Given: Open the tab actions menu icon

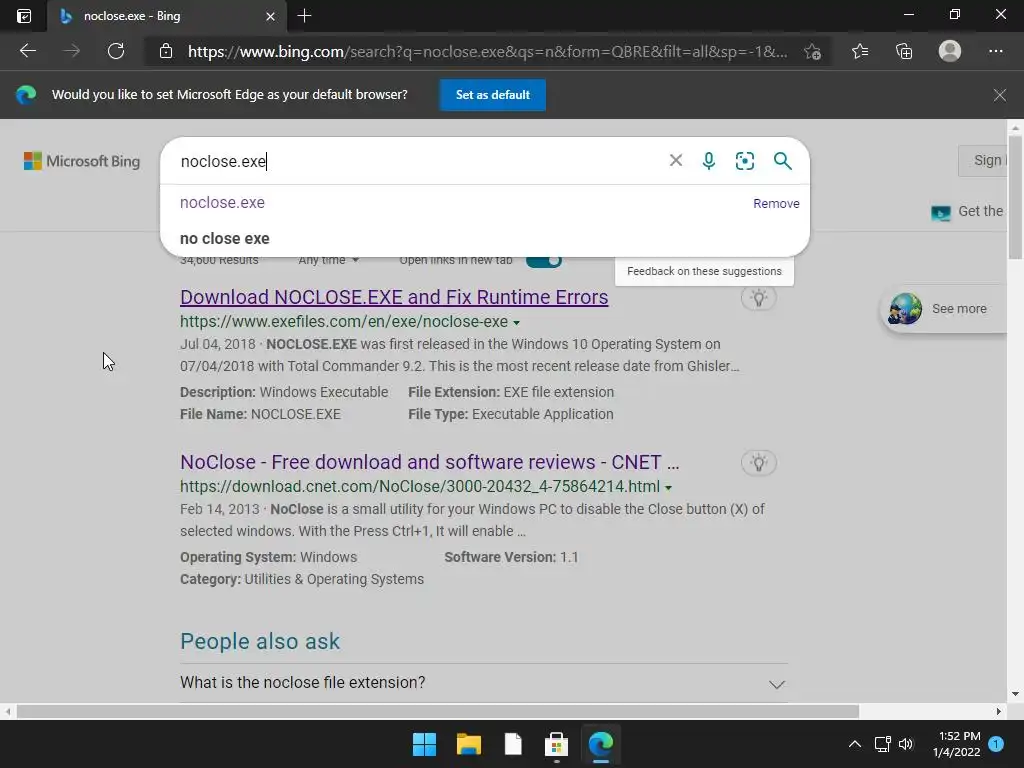Looking at the screenshot, I should [x=24, y=16].
